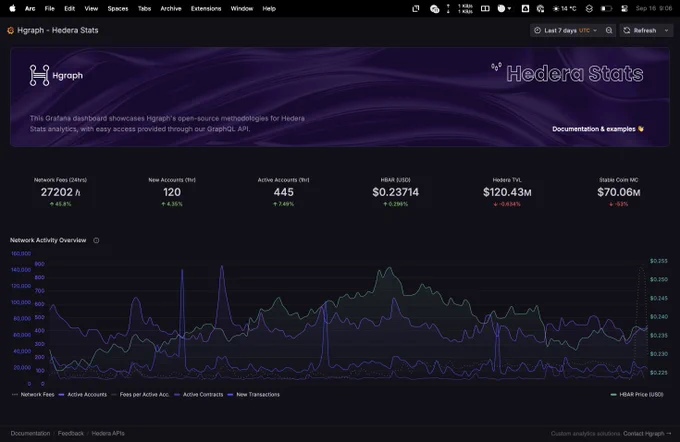This screenshot has width=680, height=442.
Task: Click the 45.8% change under Network Fees
Action: click(60, 204)
